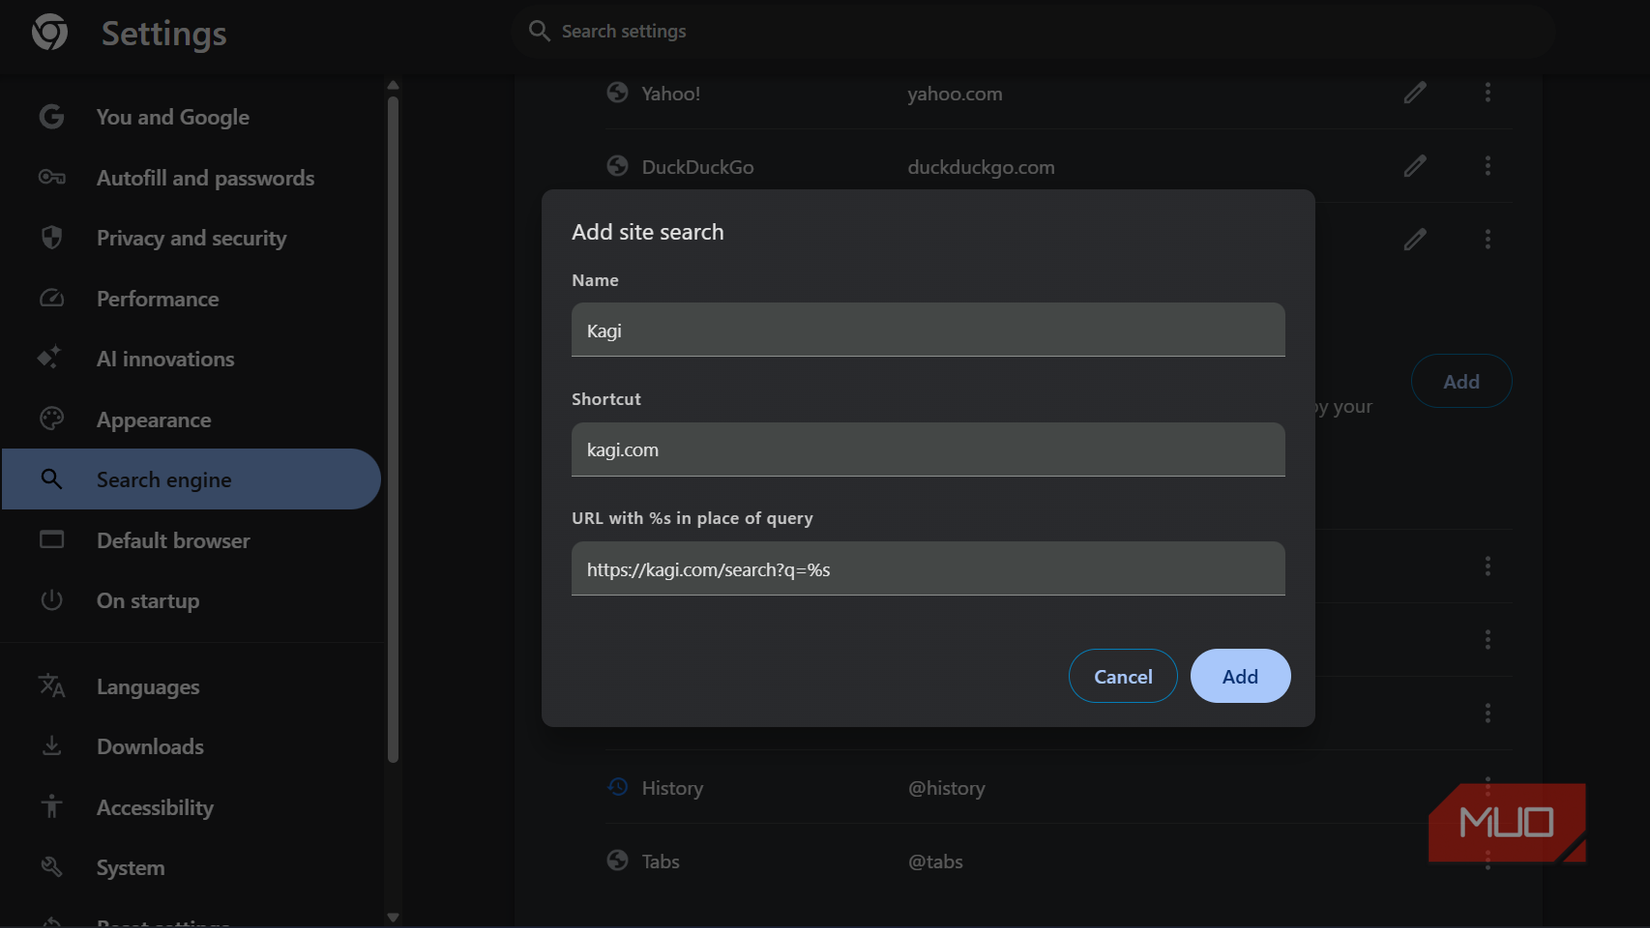Open the Default browser settings section

(x=172, y=540)
